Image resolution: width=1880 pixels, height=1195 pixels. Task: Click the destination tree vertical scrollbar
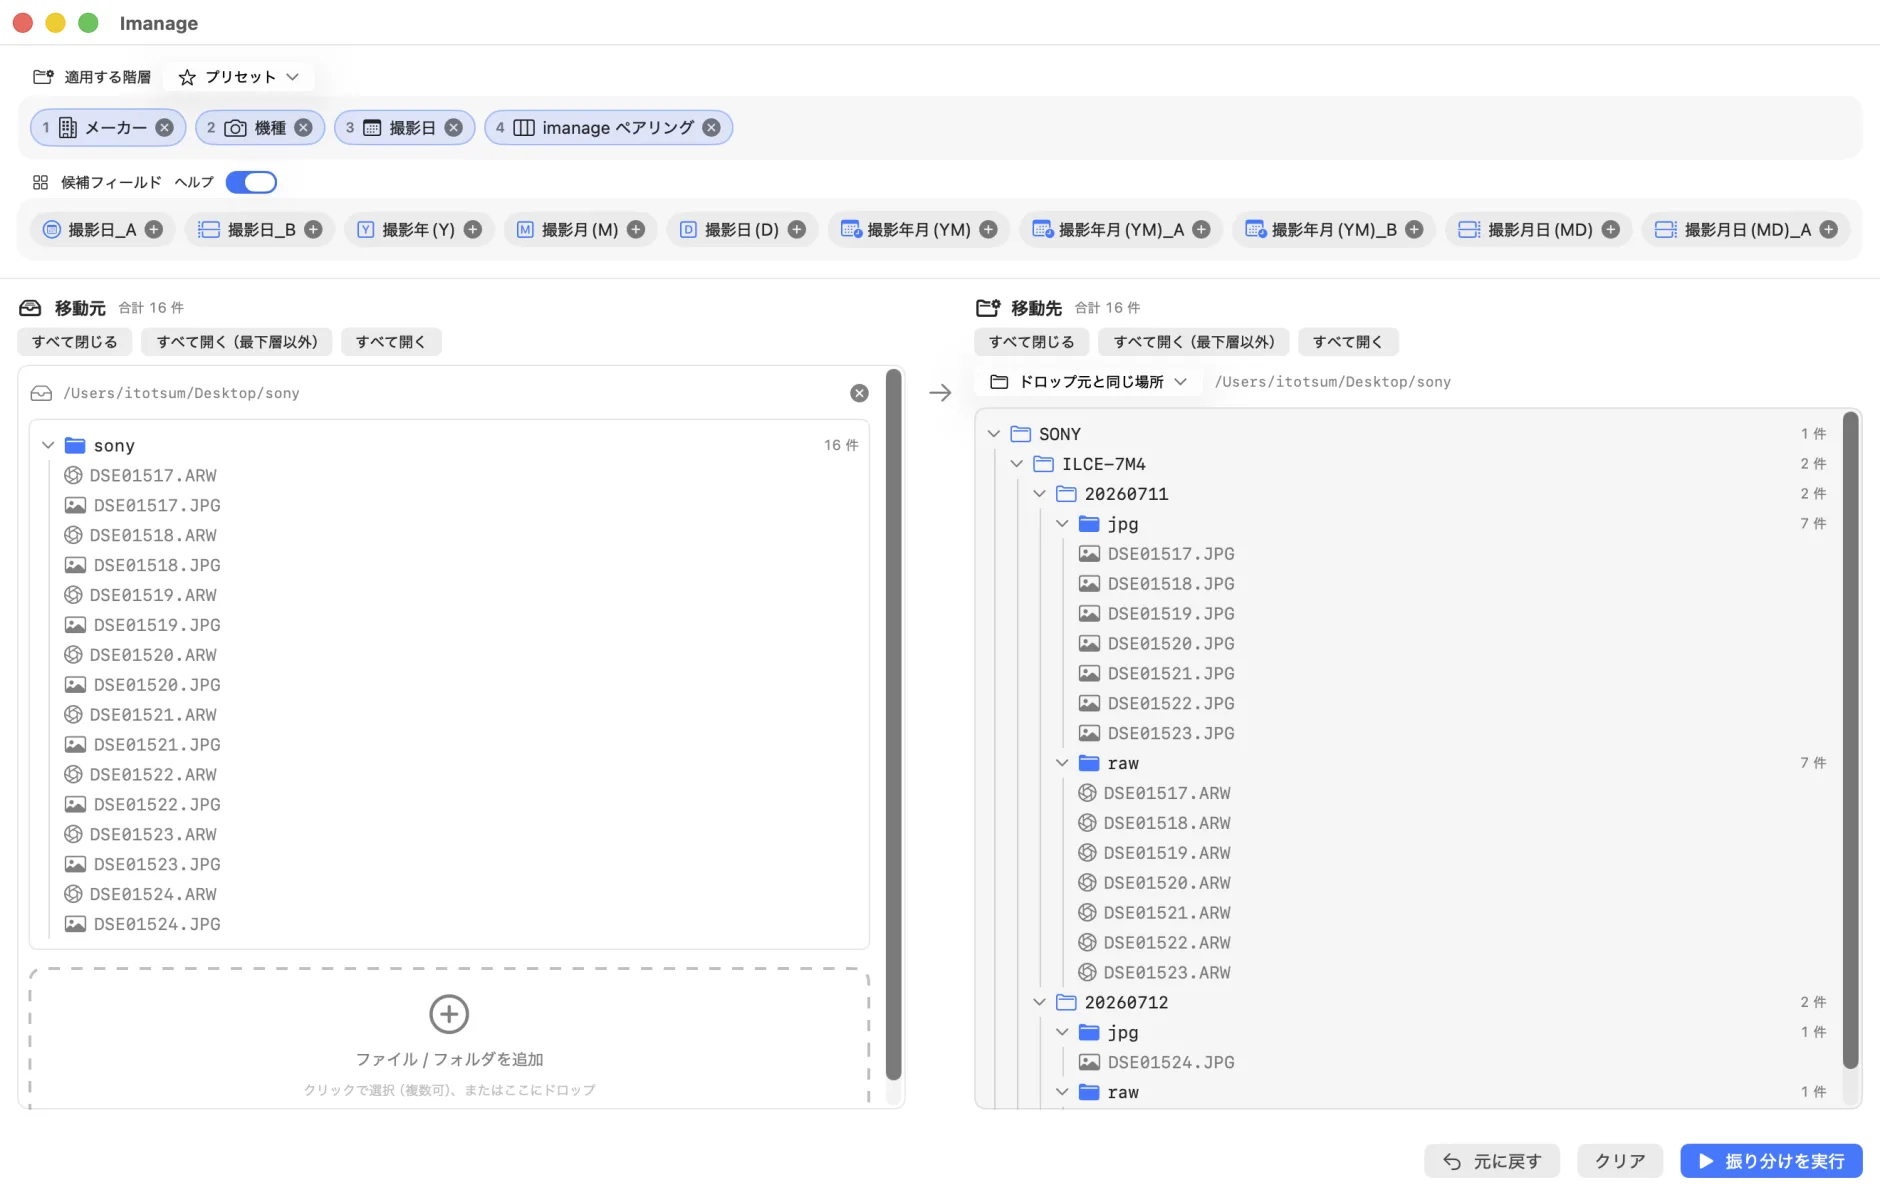[1850, 740]
